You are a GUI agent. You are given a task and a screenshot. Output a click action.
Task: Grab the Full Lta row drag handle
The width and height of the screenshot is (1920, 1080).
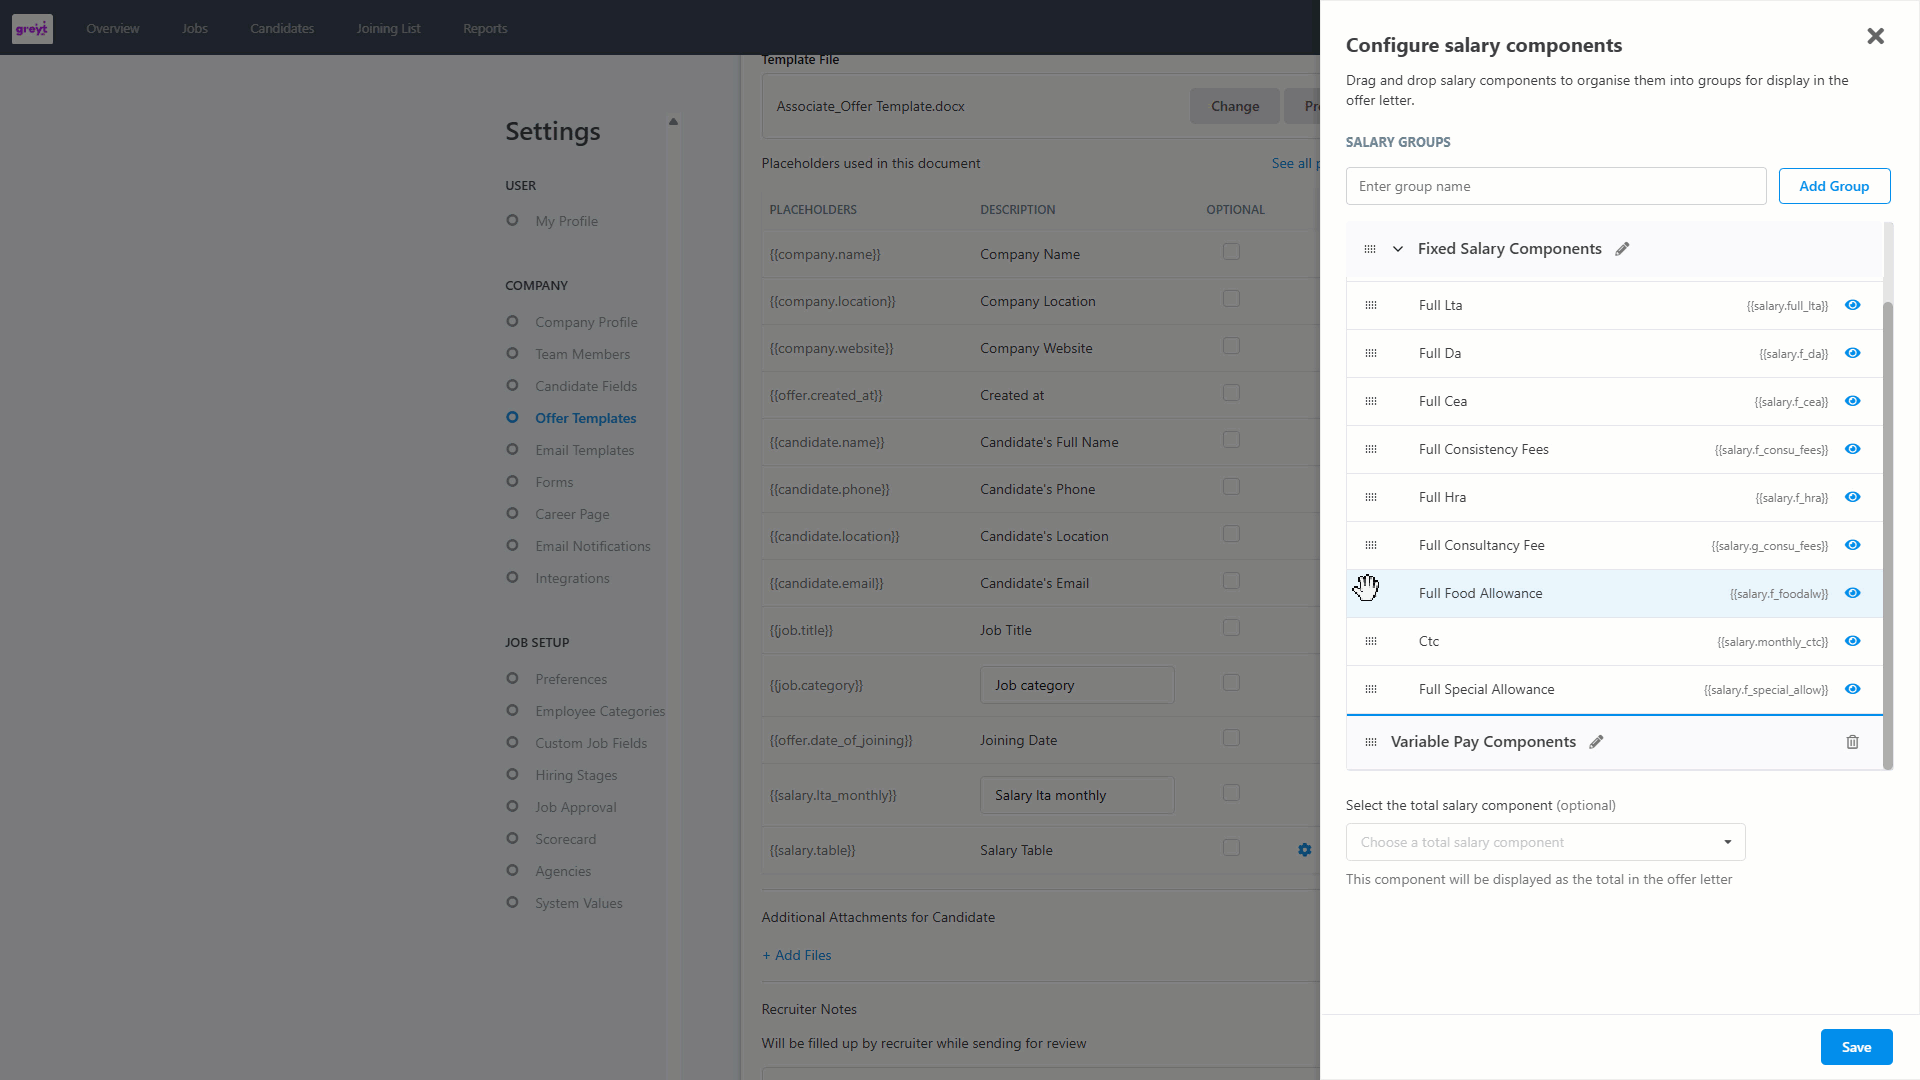click(x=1370, y=306)
